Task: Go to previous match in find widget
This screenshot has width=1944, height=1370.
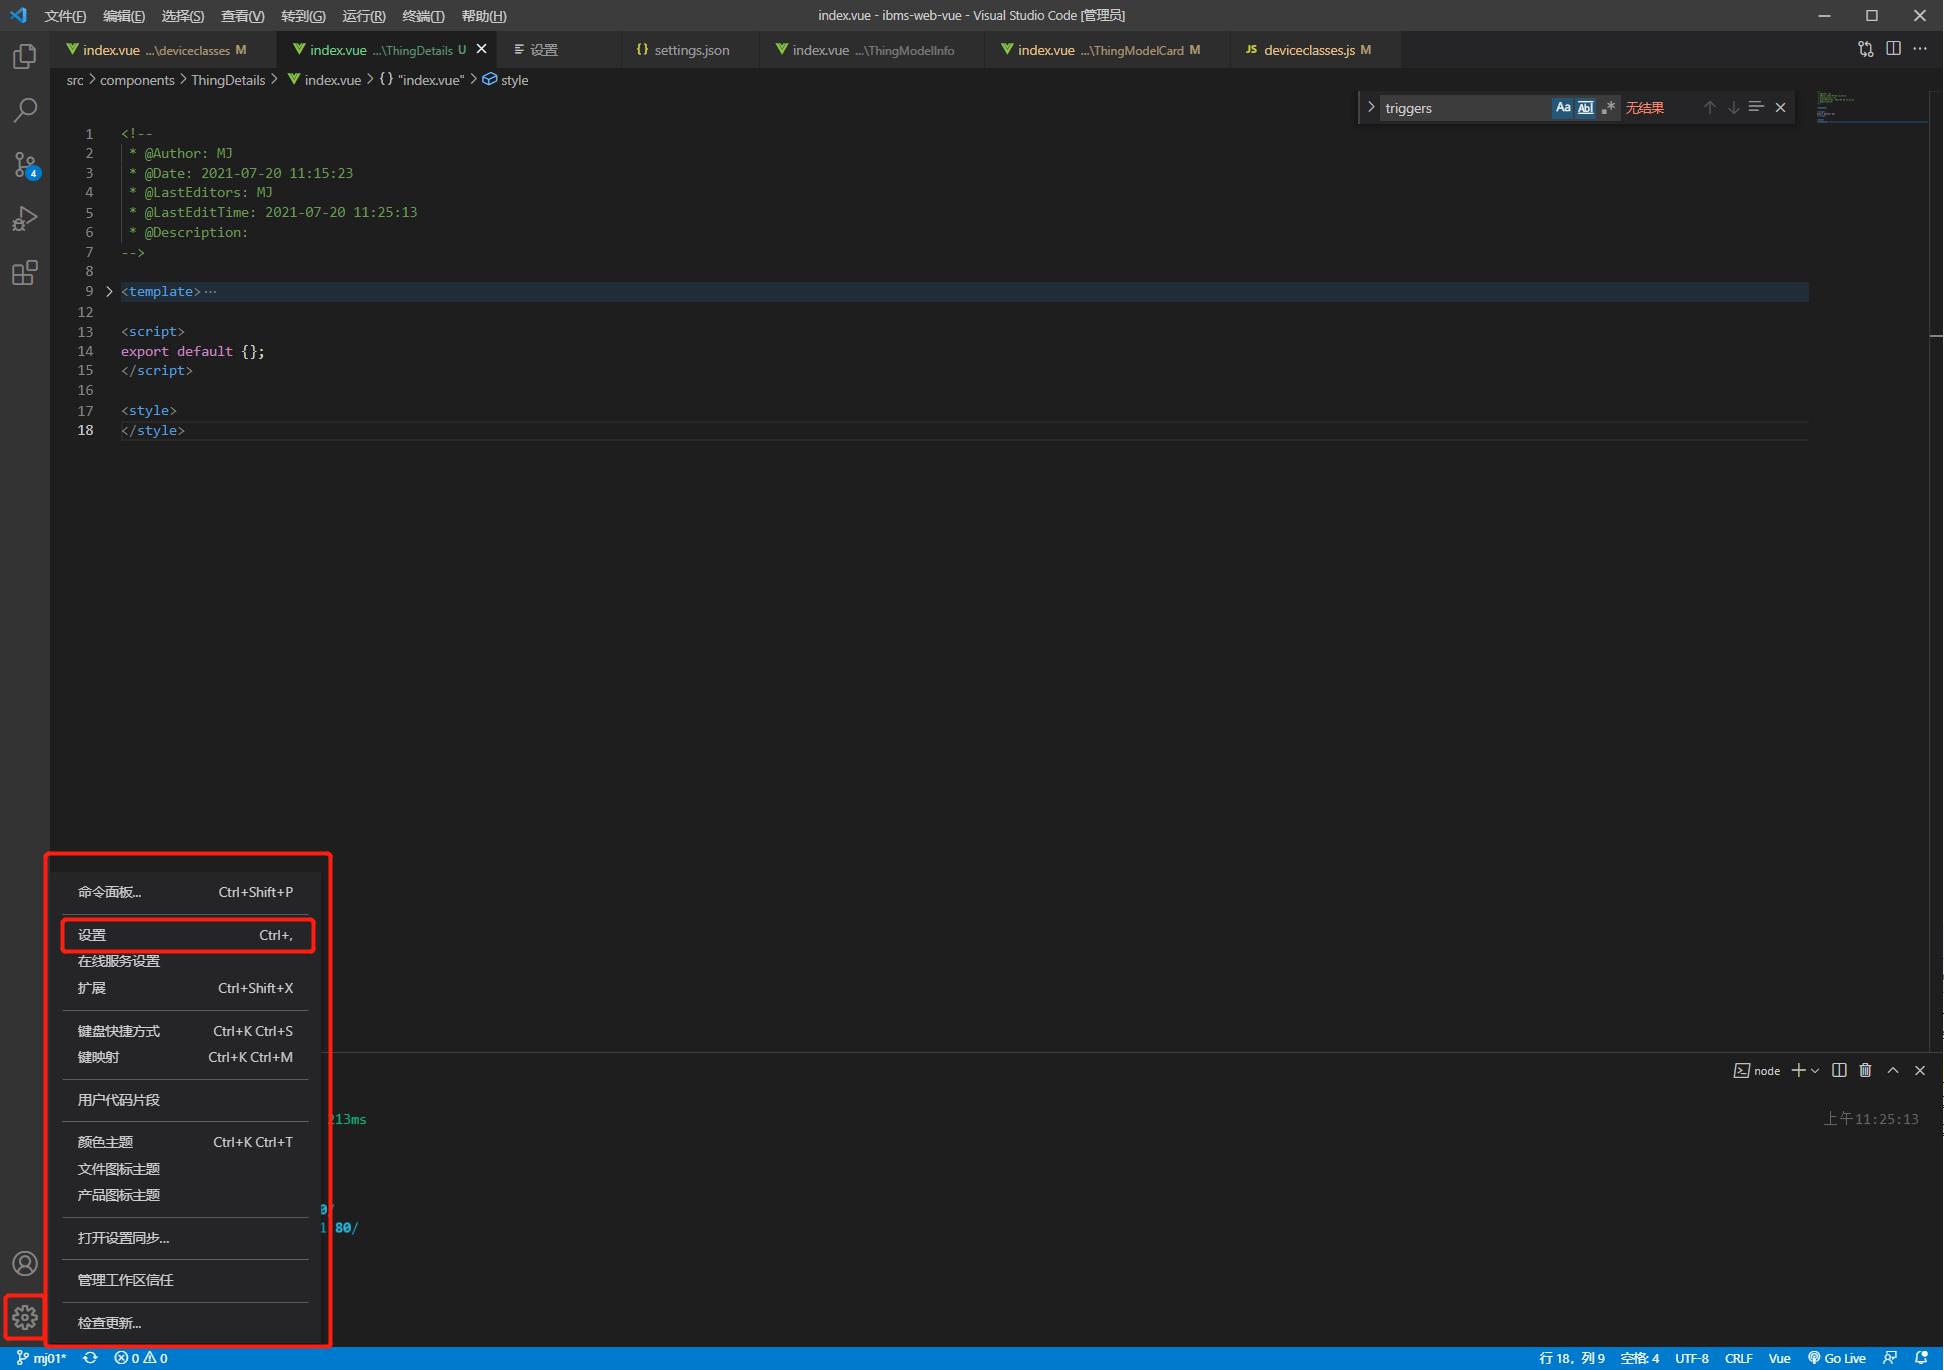Action: tap(1709, 107)
